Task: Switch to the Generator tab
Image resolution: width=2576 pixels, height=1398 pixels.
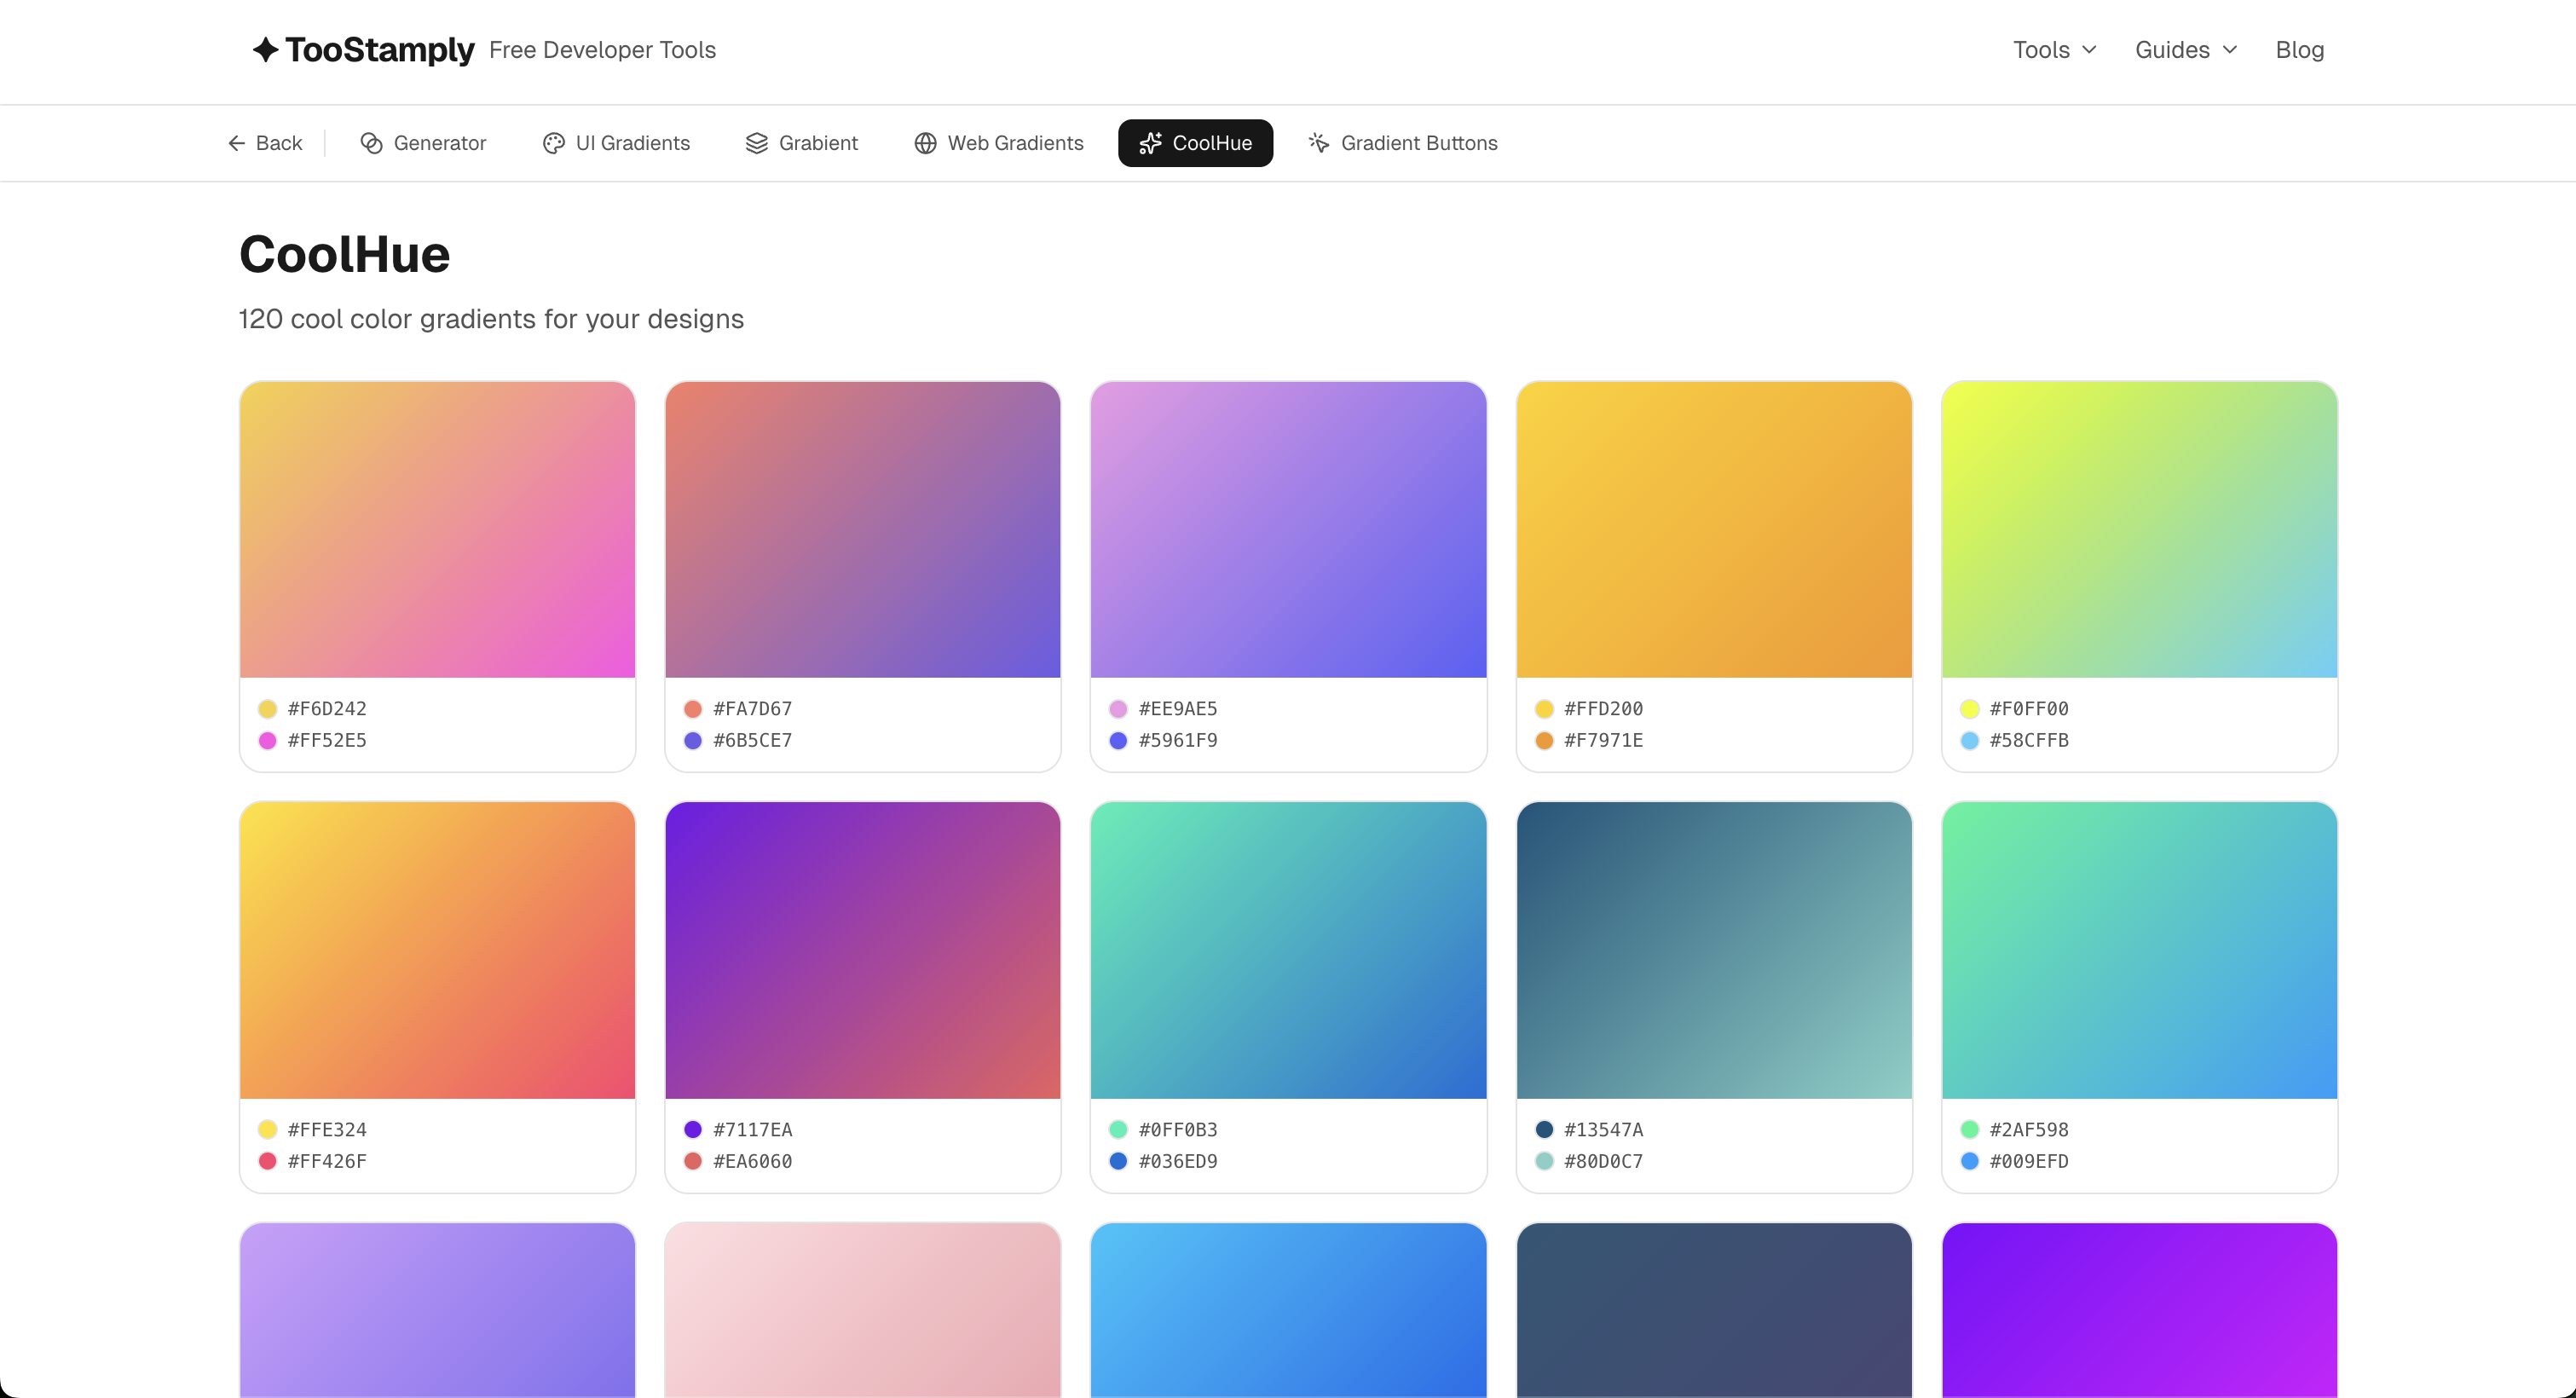Action: click(423, 143)
